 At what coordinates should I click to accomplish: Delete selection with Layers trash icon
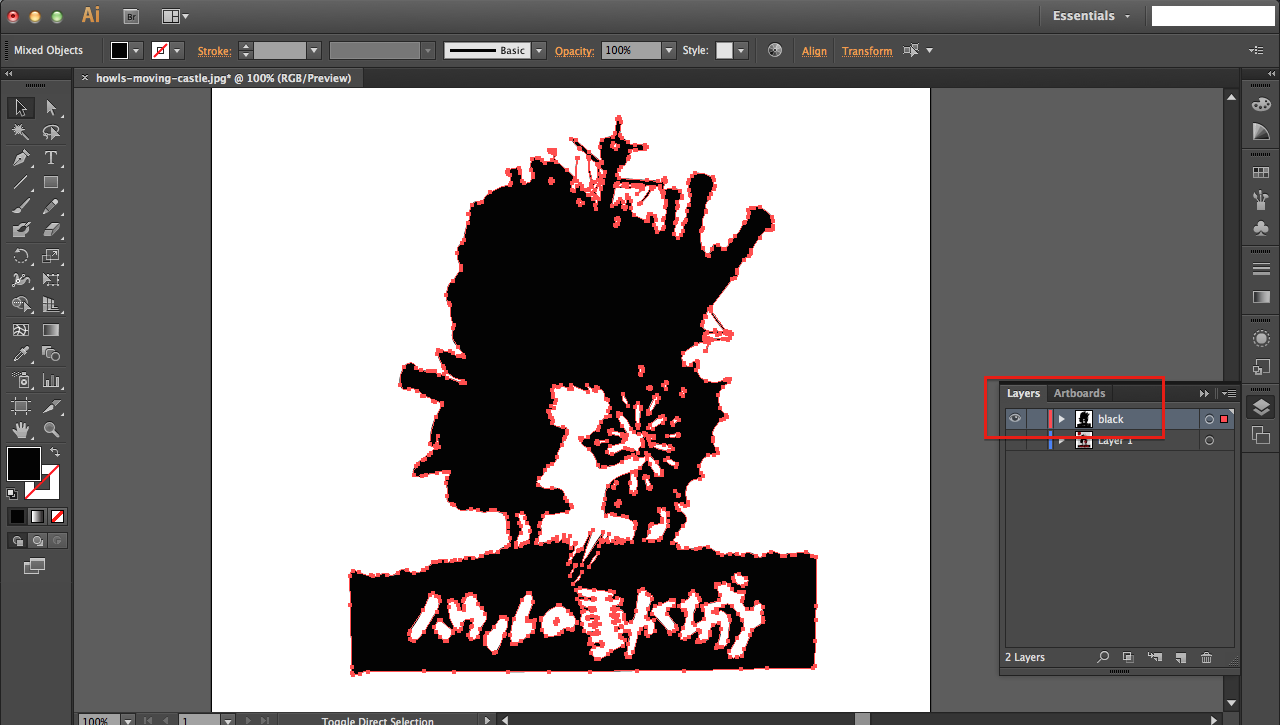[1206, 657]
